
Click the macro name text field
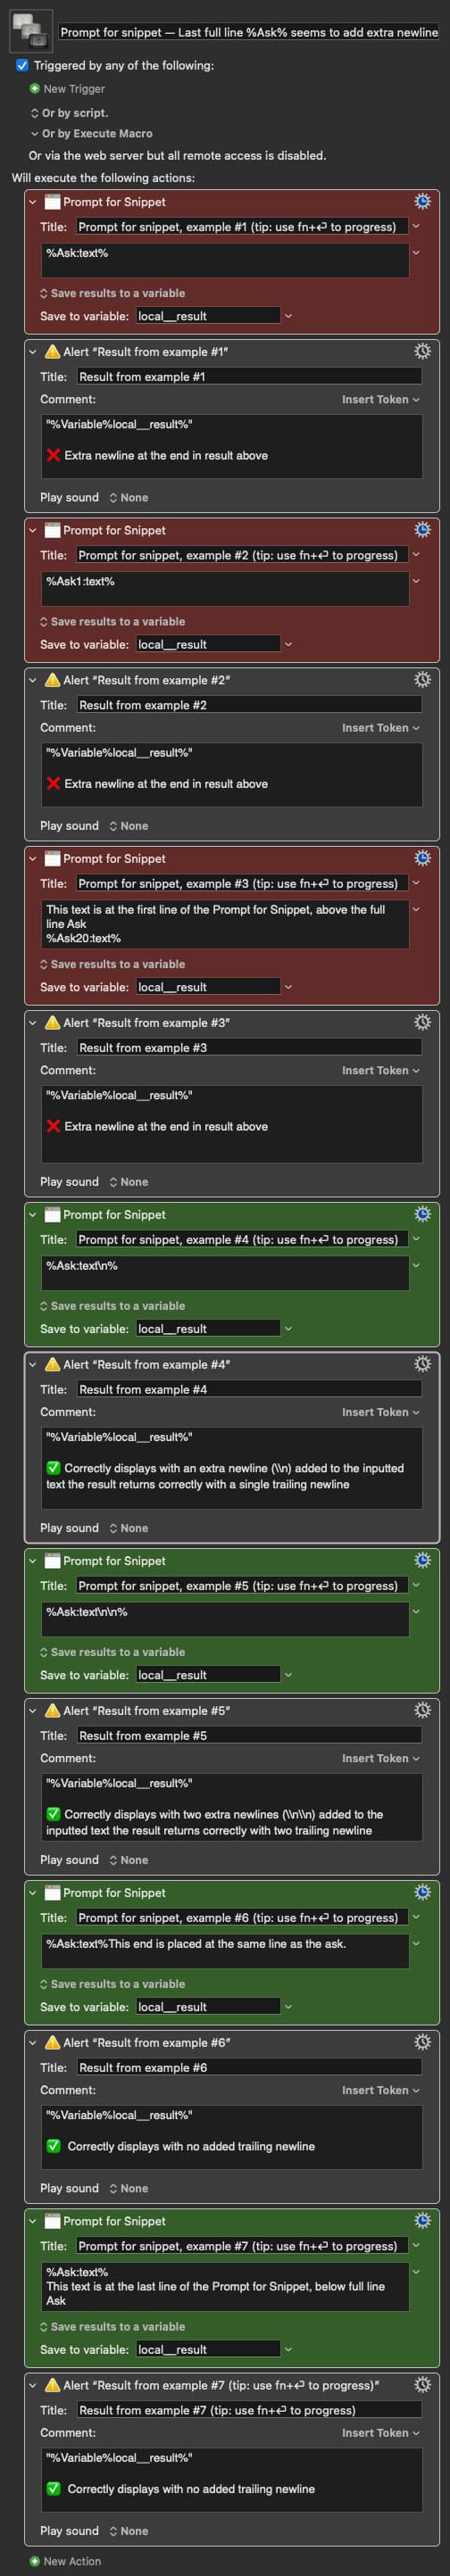click(x=249, y=32)
